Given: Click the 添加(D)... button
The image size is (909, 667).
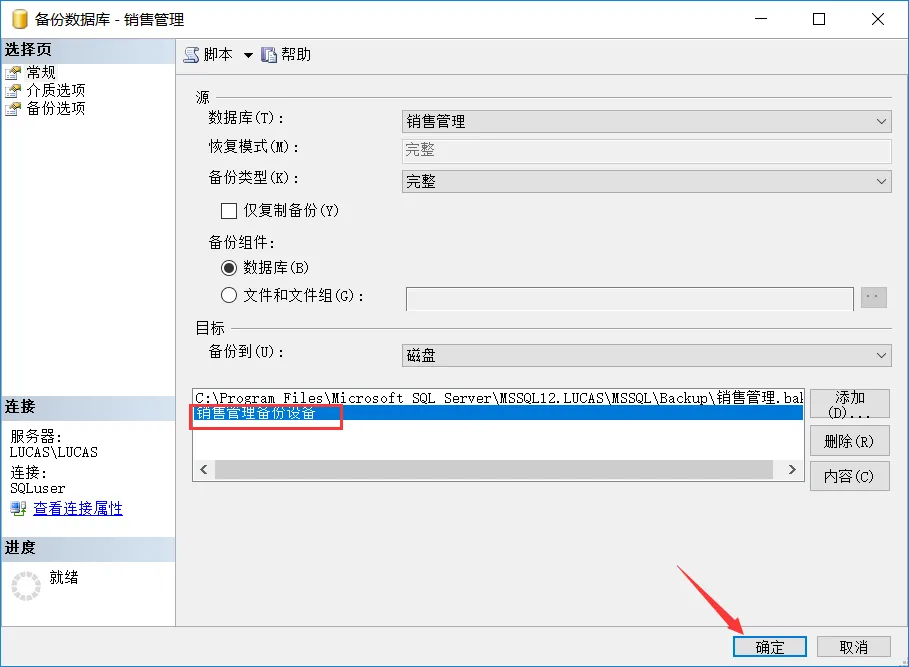Looking at the screenshot, I should click(849, 403).
